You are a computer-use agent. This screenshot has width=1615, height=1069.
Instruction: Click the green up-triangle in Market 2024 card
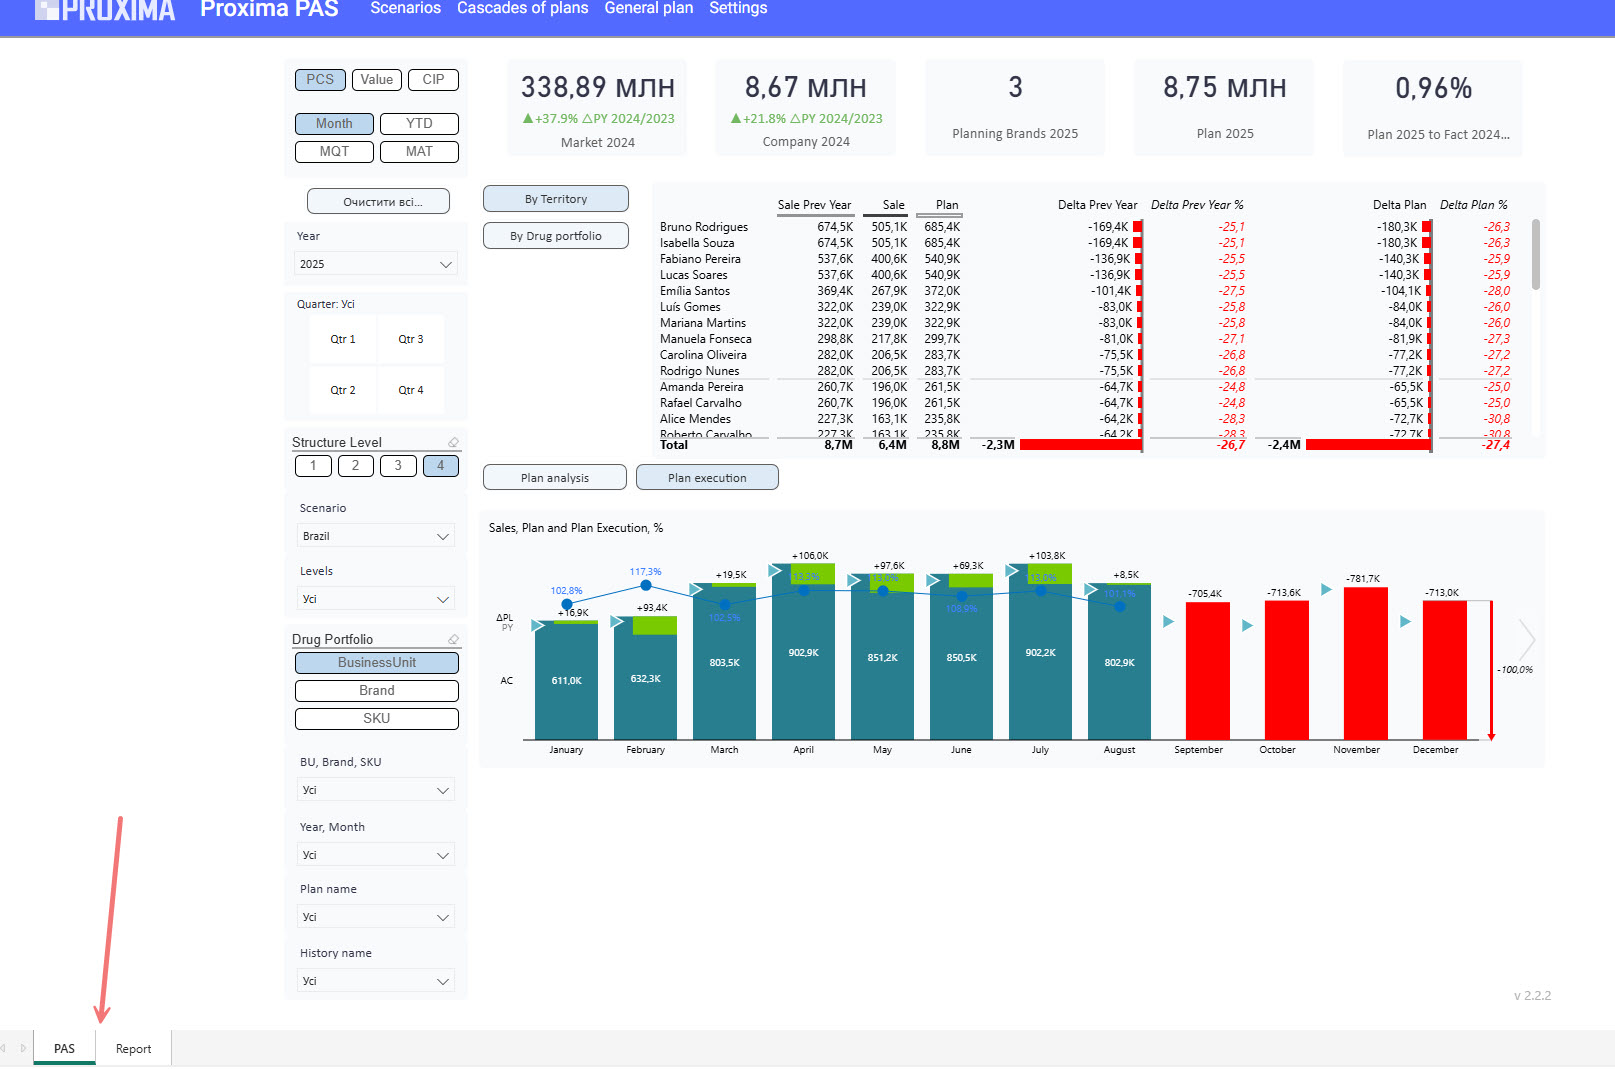pyautogui.click(x=528, y=118)
